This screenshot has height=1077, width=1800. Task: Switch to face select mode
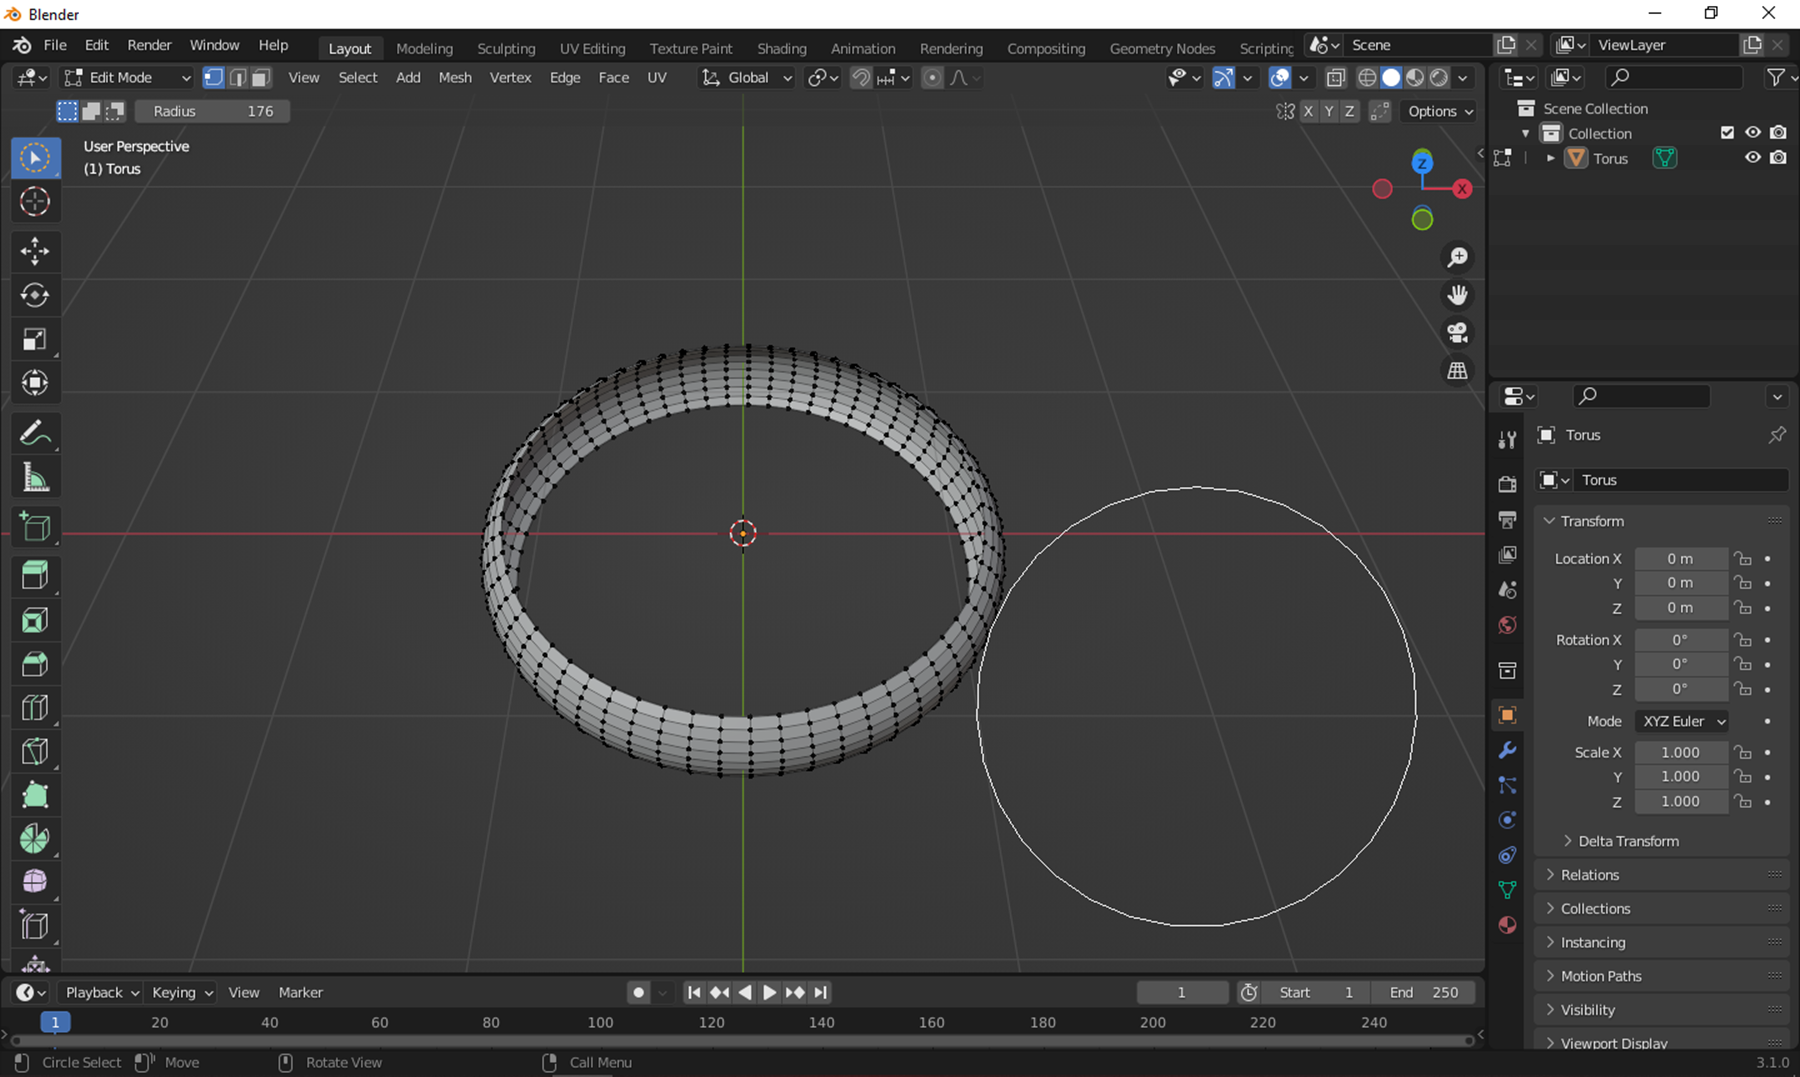[x=261, y=77]
